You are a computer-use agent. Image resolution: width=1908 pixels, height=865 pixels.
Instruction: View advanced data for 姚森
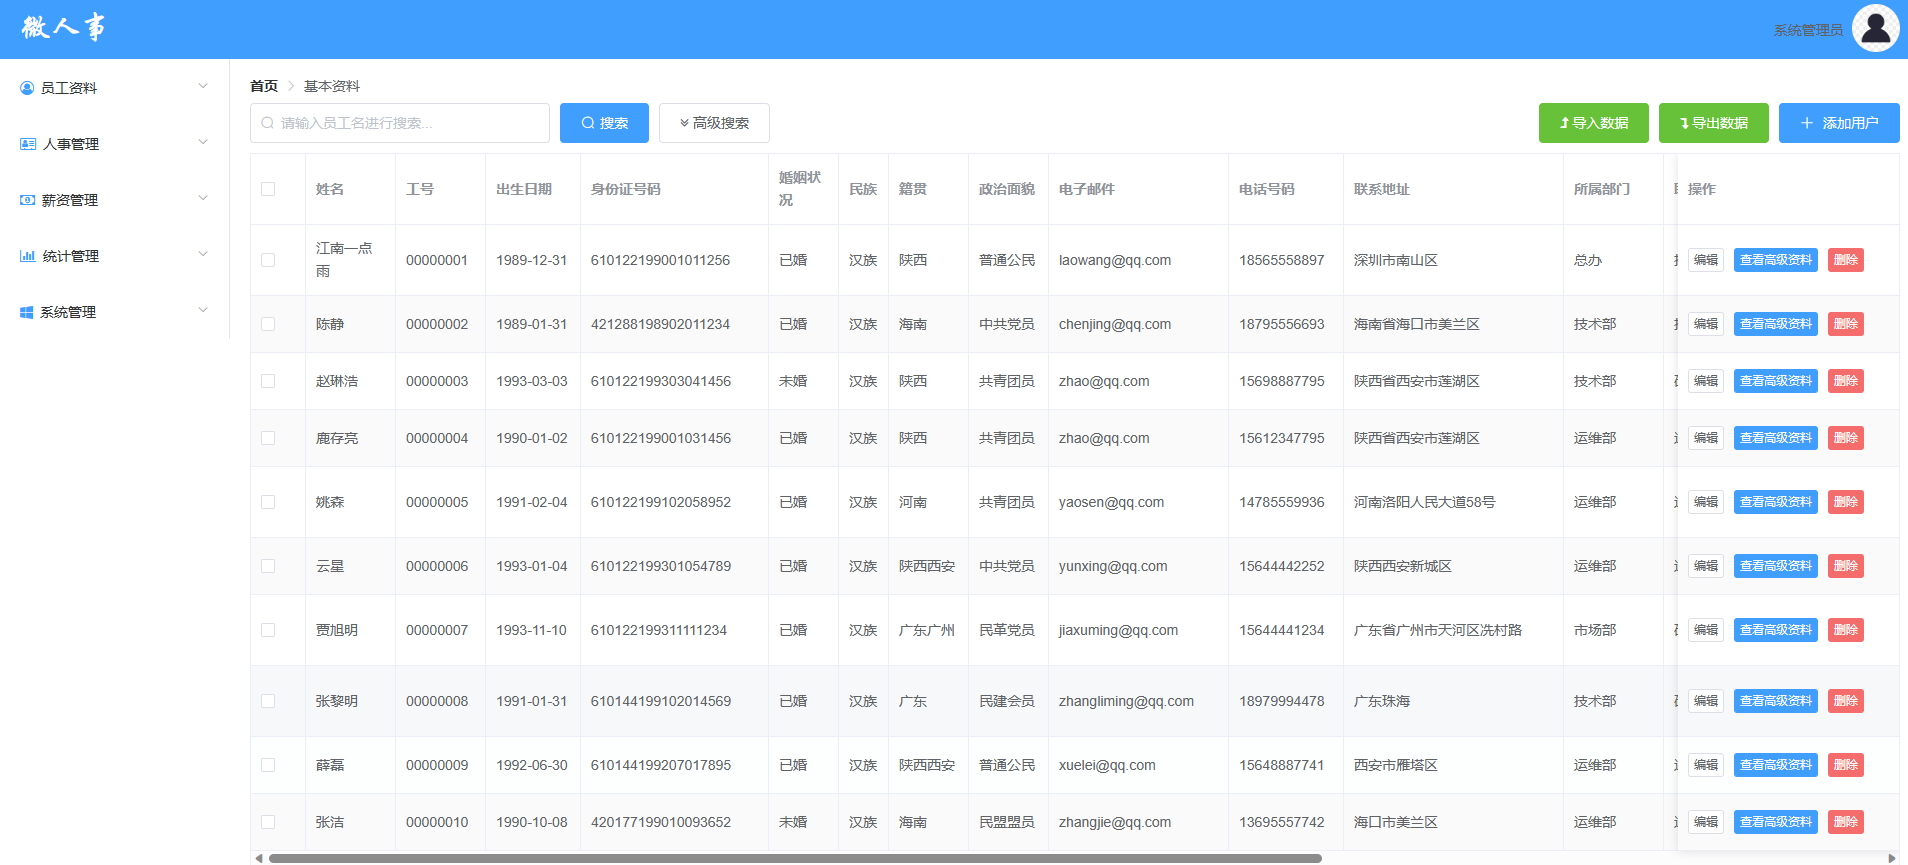point(1776,502)
